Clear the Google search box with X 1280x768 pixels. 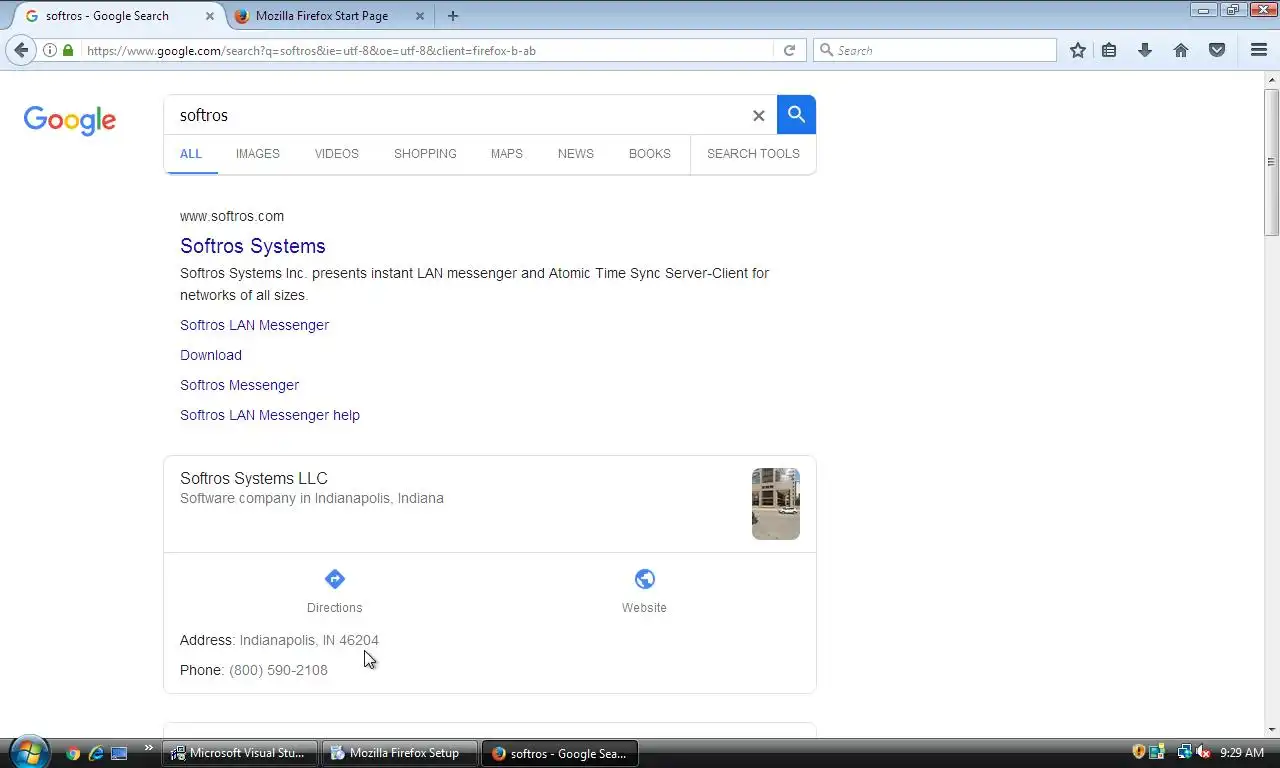coord(758,116)
